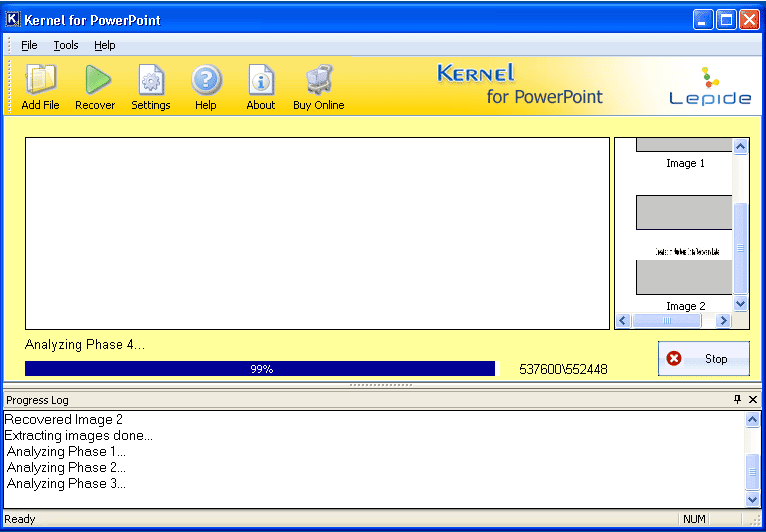Click the 'Analyzing Phase 1...' log entry

click(x=66, y=451)
